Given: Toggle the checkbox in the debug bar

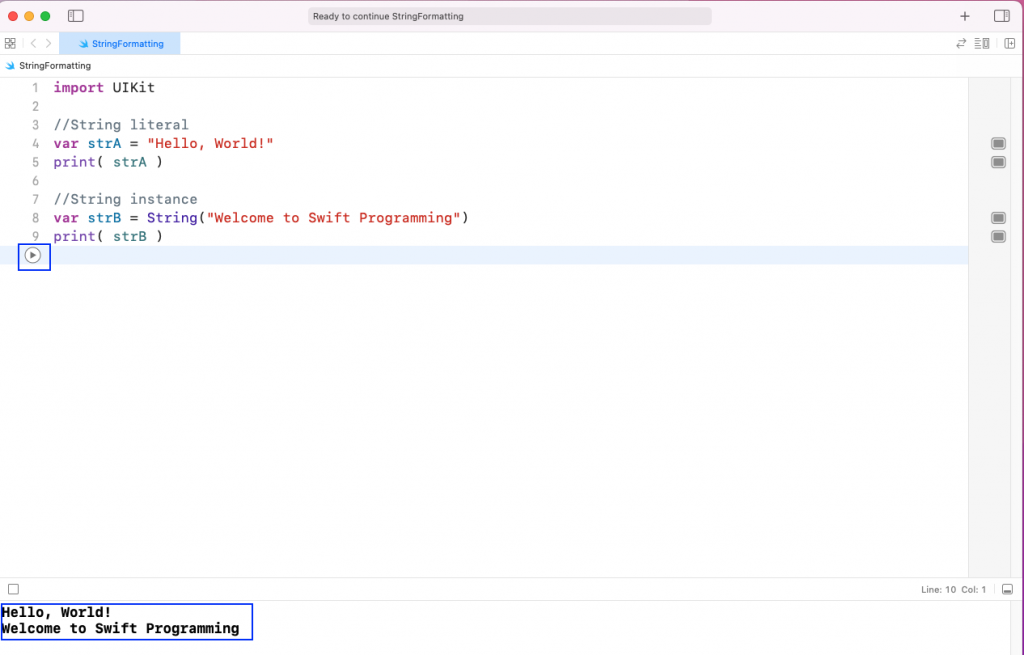Looking at the screenshot, I should pos(13,589).
